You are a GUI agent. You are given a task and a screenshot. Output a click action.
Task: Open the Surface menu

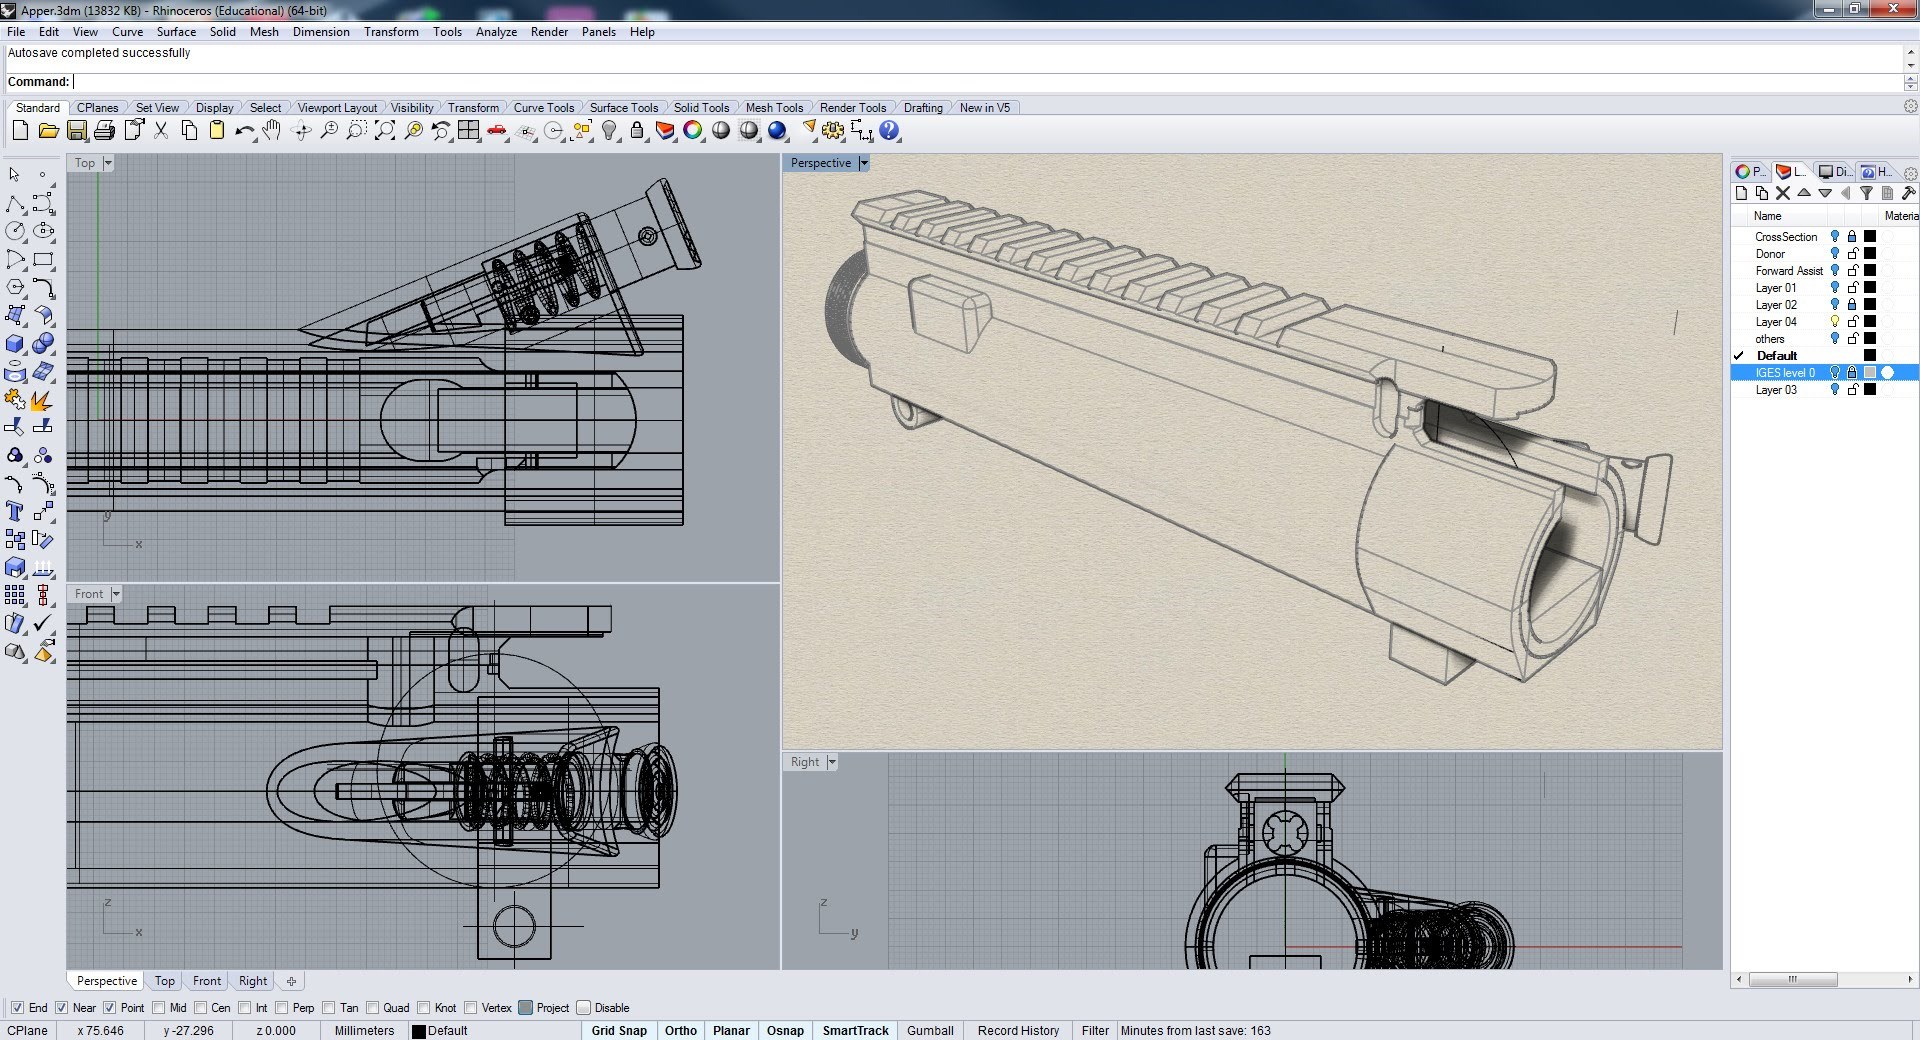pyautogui.click(x=176, y=32)
